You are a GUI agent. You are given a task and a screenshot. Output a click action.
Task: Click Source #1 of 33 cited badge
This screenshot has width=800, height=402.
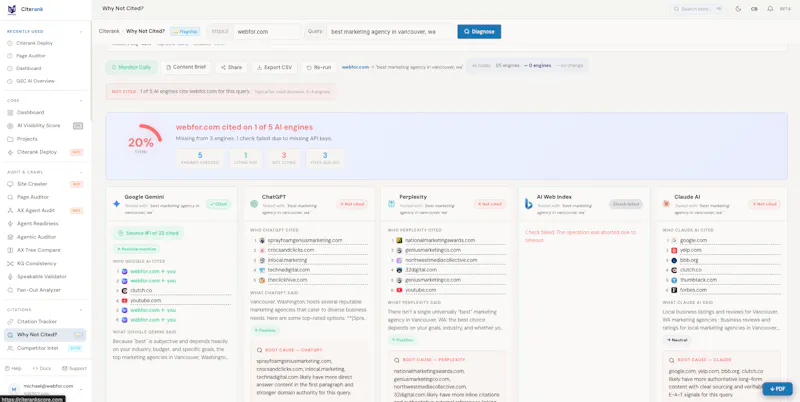(148, 233)
